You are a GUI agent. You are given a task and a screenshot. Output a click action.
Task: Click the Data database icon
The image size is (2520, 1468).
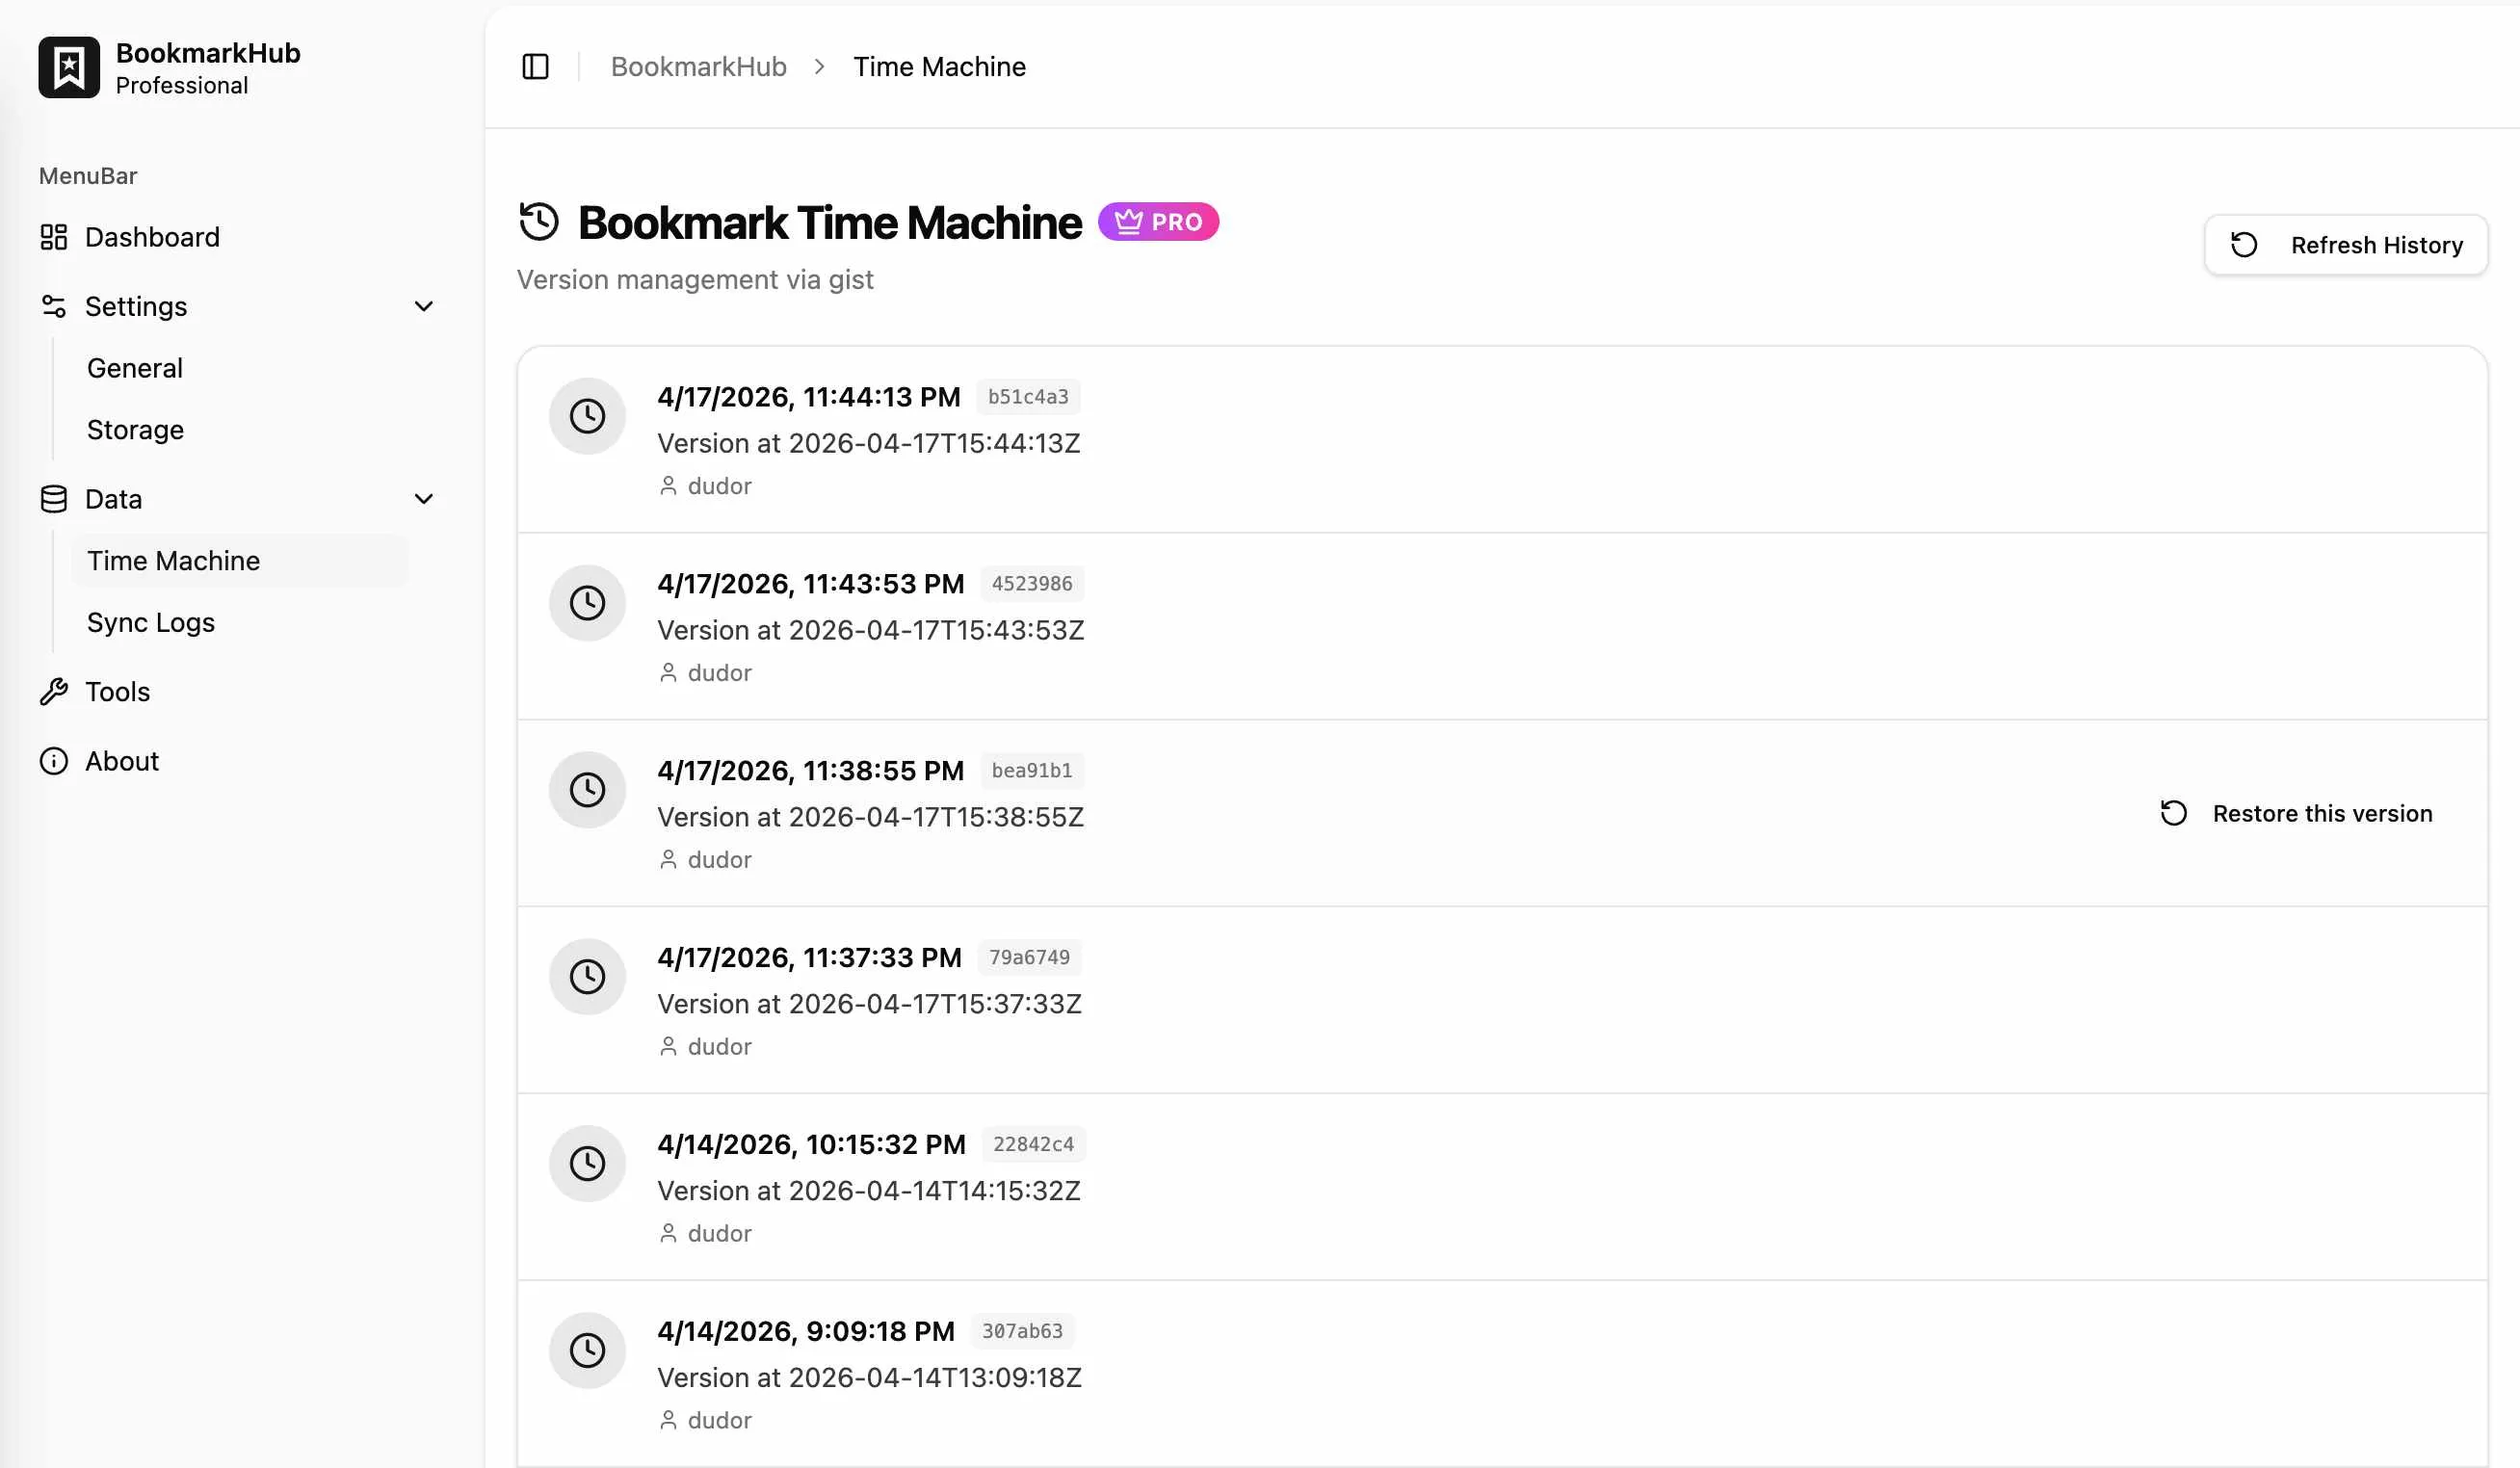tap(53, 498)
